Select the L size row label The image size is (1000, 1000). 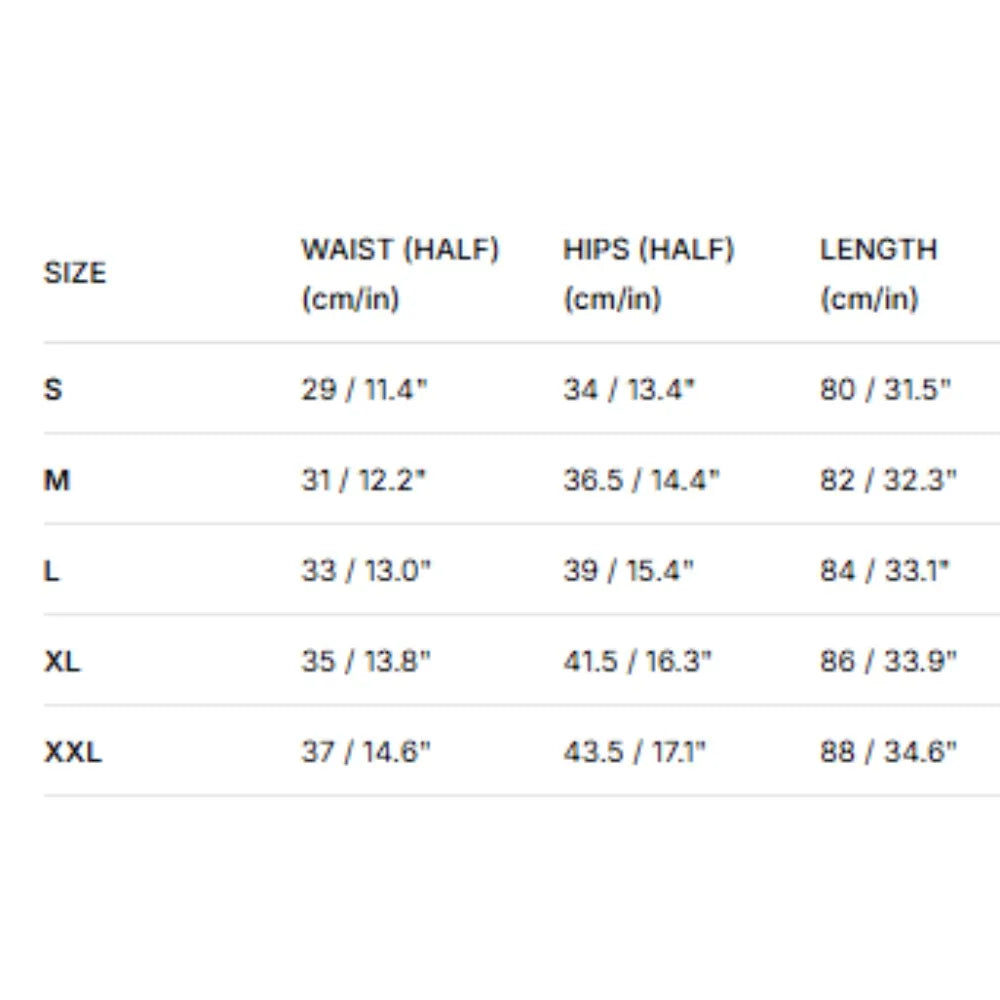(x=52, y=571)
